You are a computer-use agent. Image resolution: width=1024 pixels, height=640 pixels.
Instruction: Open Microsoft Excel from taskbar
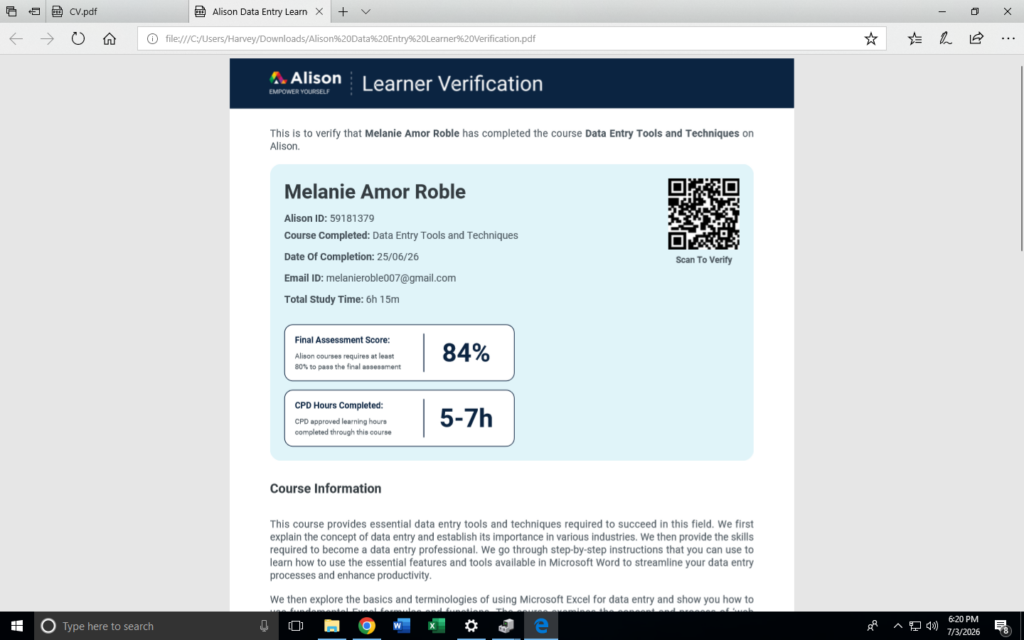point(436,626)
